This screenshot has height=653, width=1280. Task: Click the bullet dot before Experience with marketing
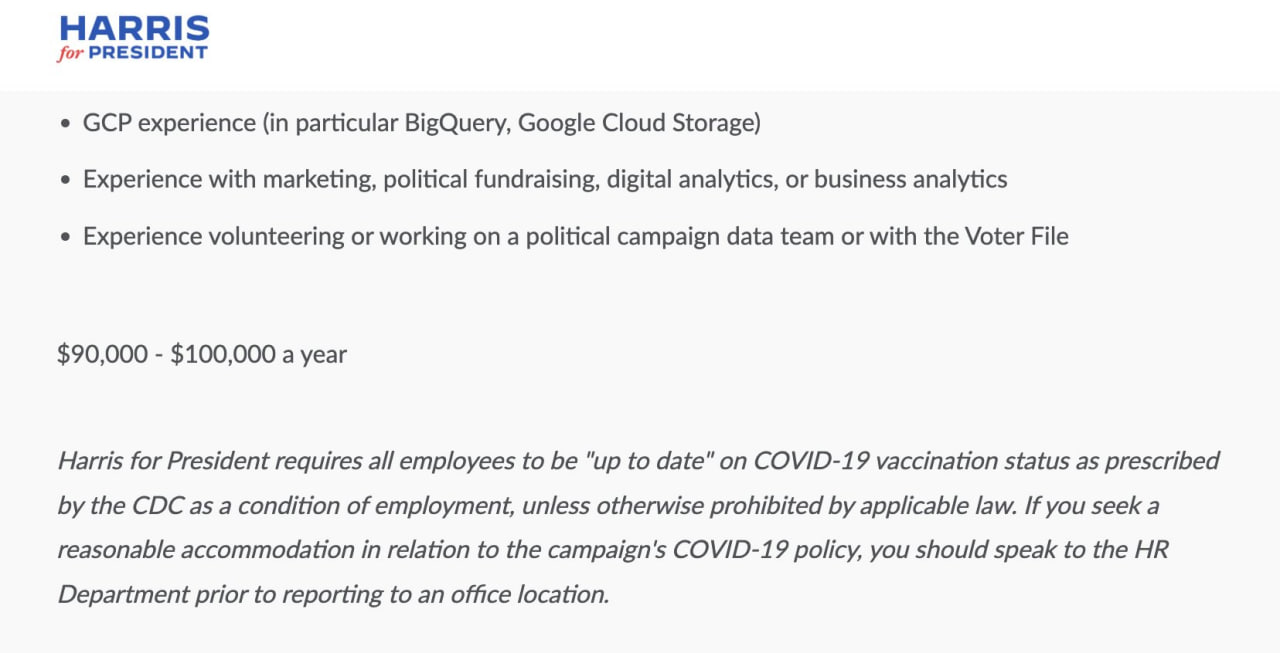point(65,181)
